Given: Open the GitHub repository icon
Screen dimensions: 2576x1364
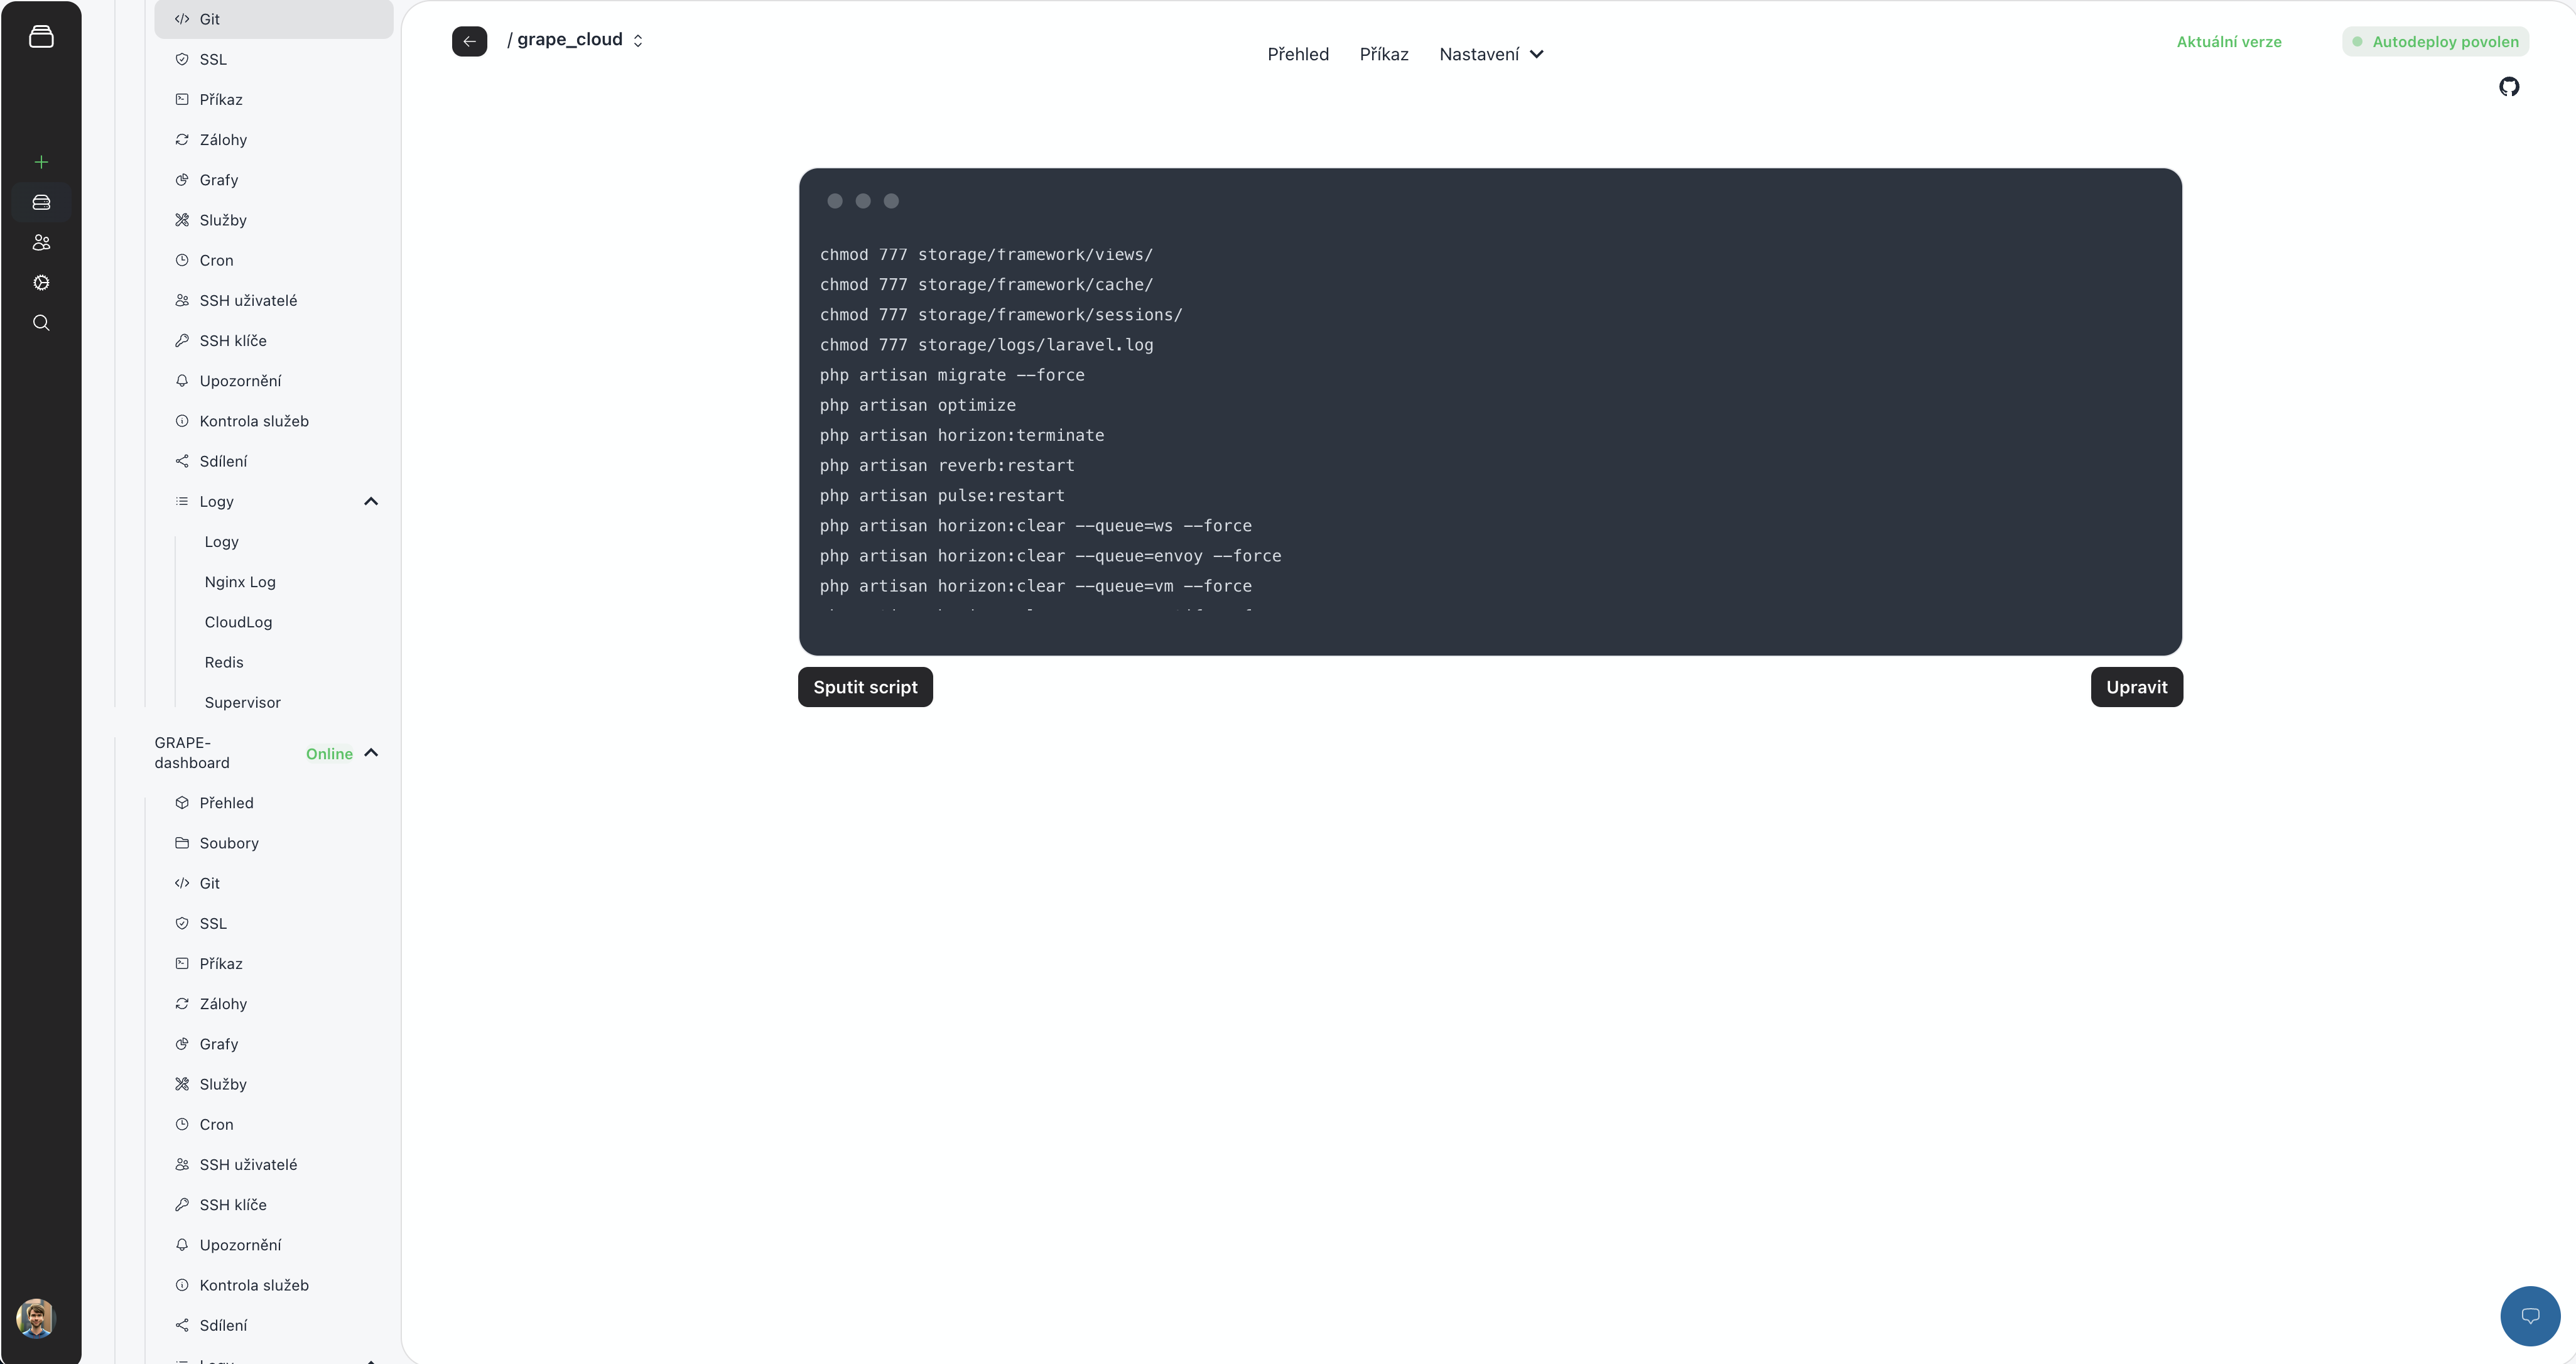Looking at the screenshot, I should point(2508,87).
